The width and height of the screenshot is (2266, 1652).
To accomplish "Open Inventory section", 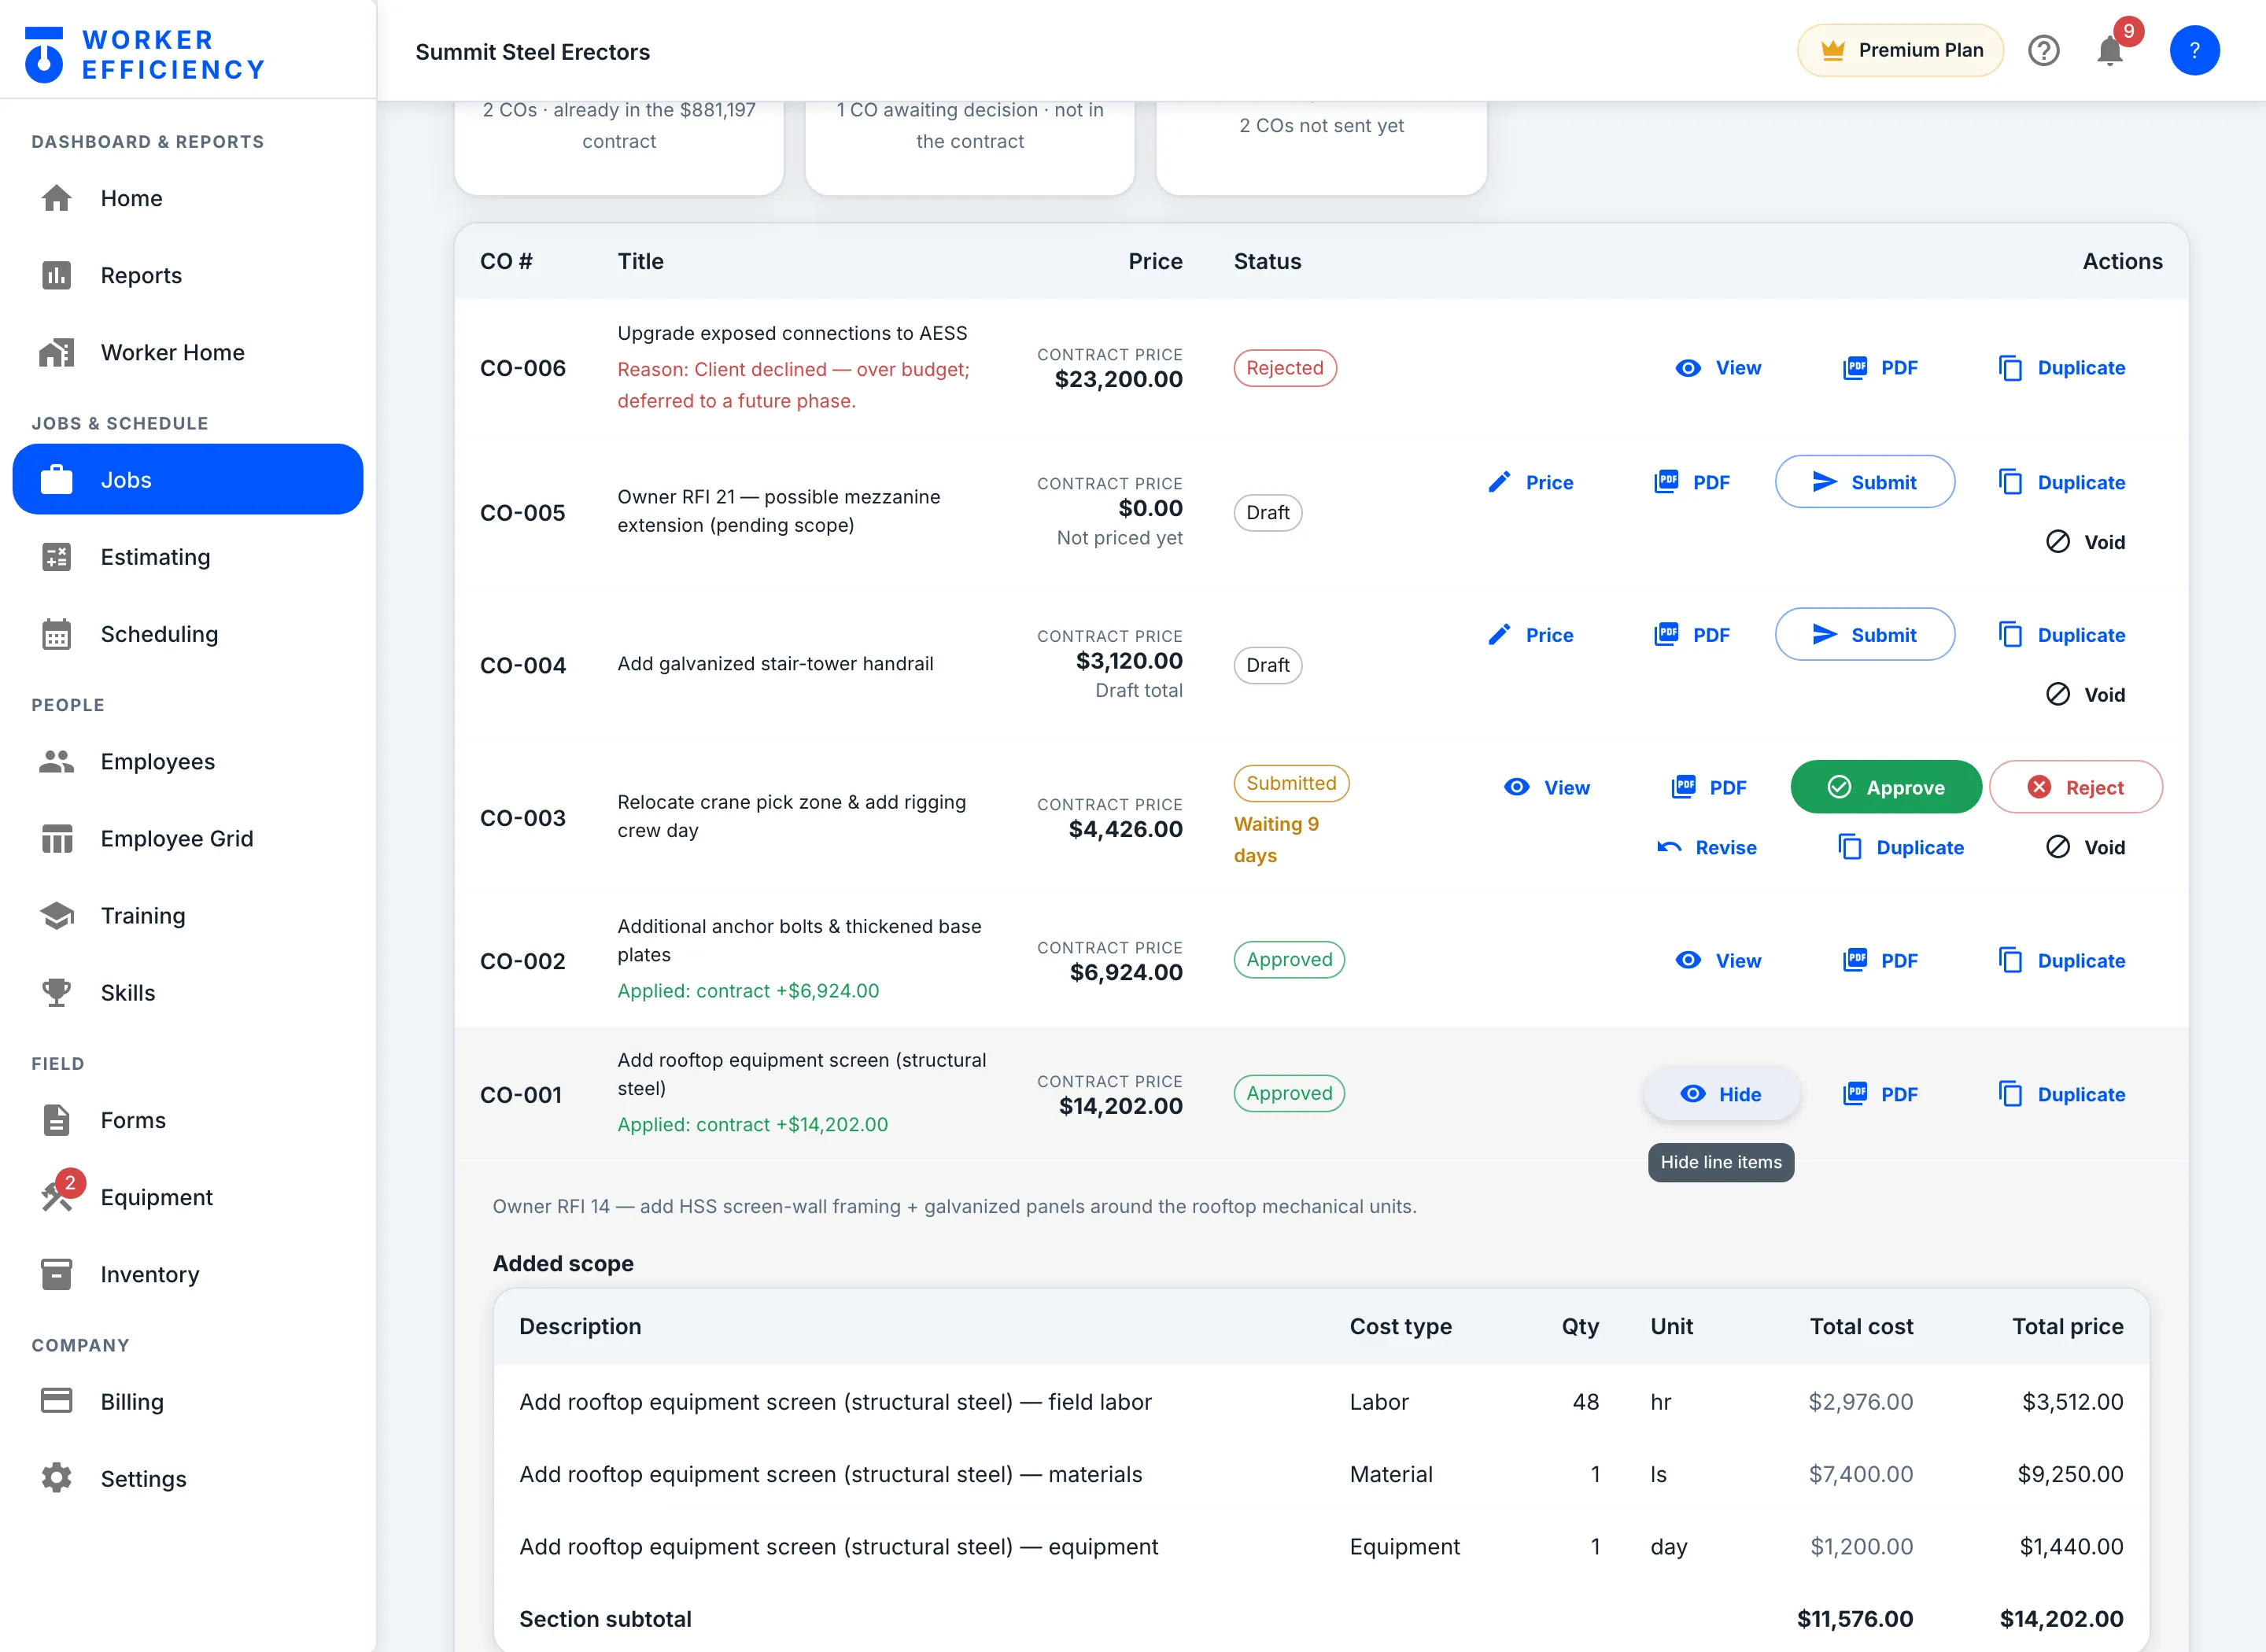I will click(188, 1274).
